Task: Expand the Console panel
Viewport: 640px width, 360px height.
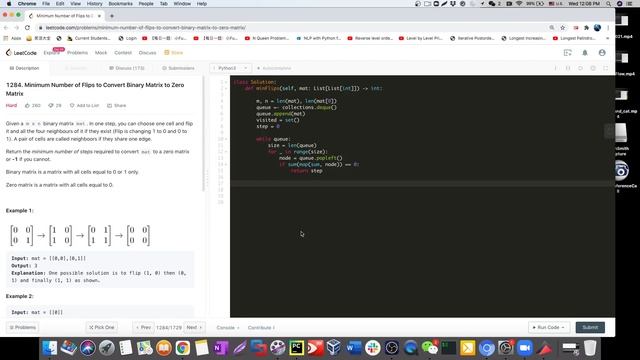Action: [227, 328]
